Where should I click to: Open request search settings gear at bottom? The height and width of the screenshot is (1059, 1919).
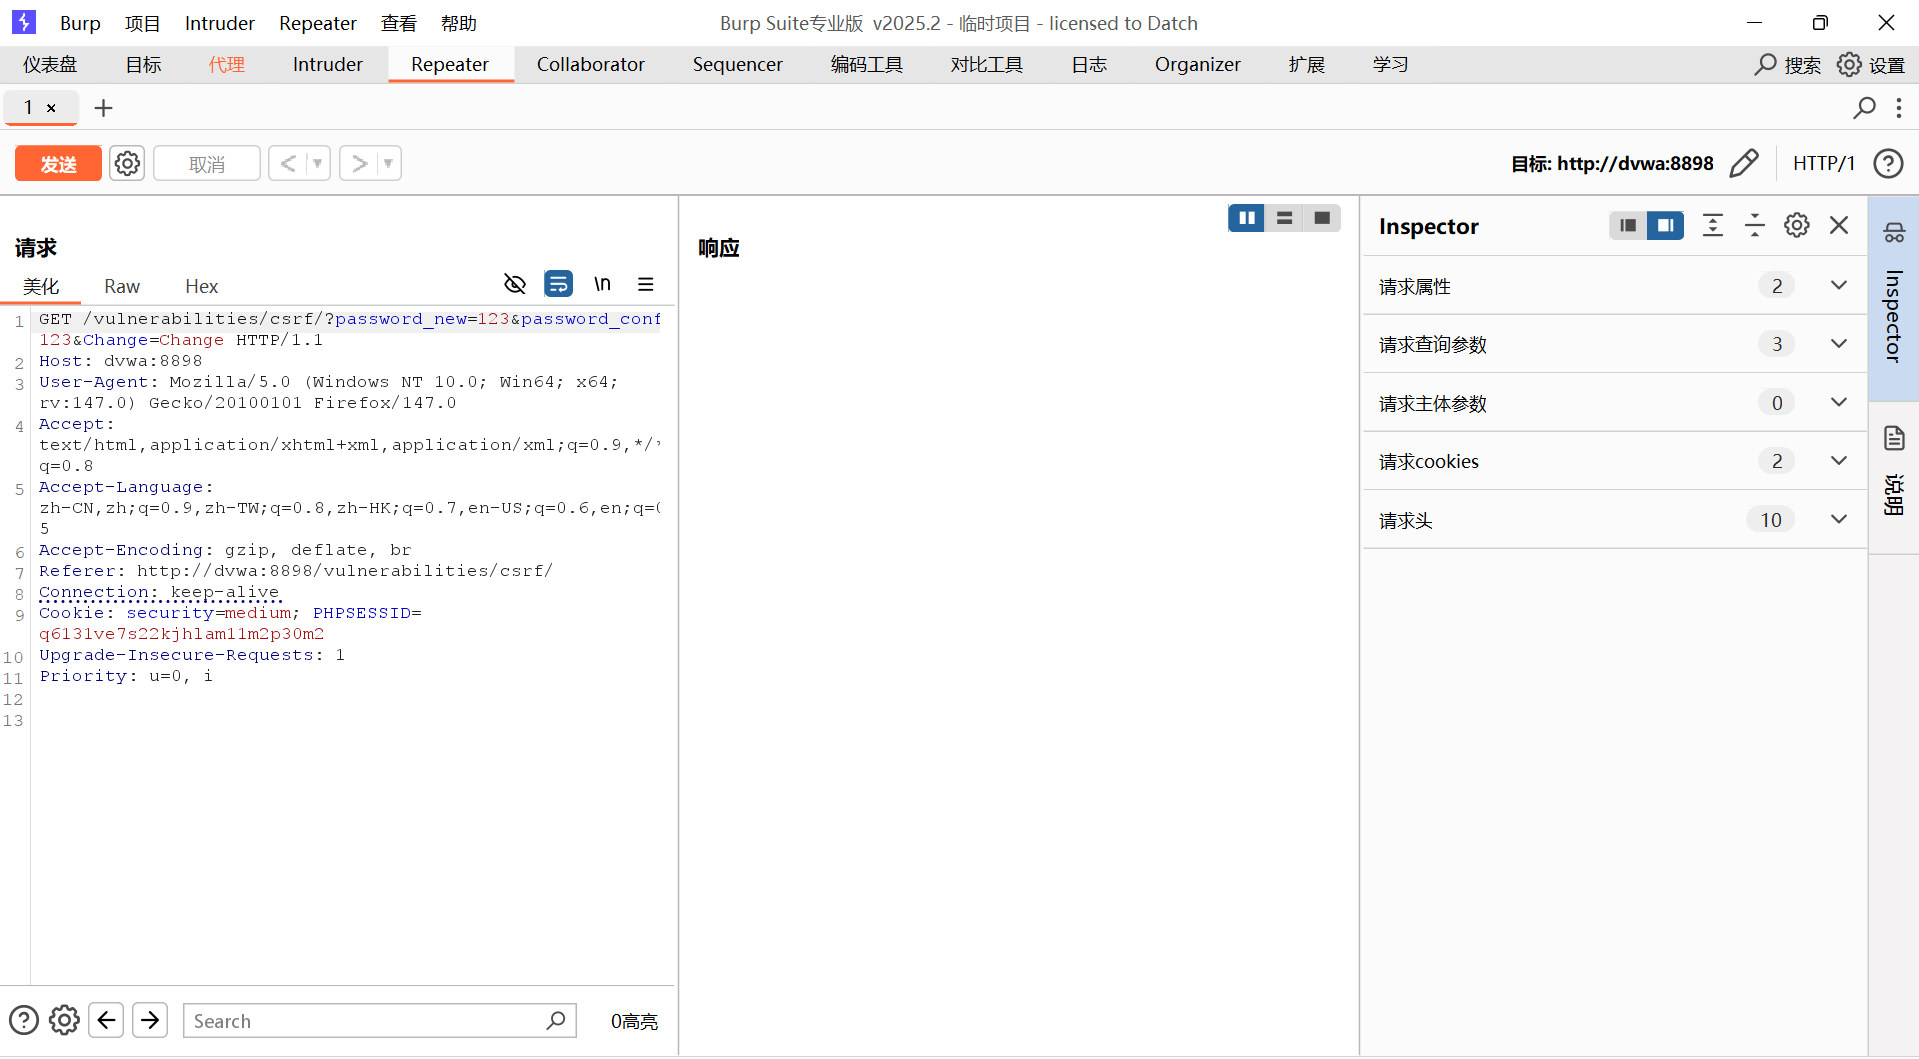point(64,1020)
